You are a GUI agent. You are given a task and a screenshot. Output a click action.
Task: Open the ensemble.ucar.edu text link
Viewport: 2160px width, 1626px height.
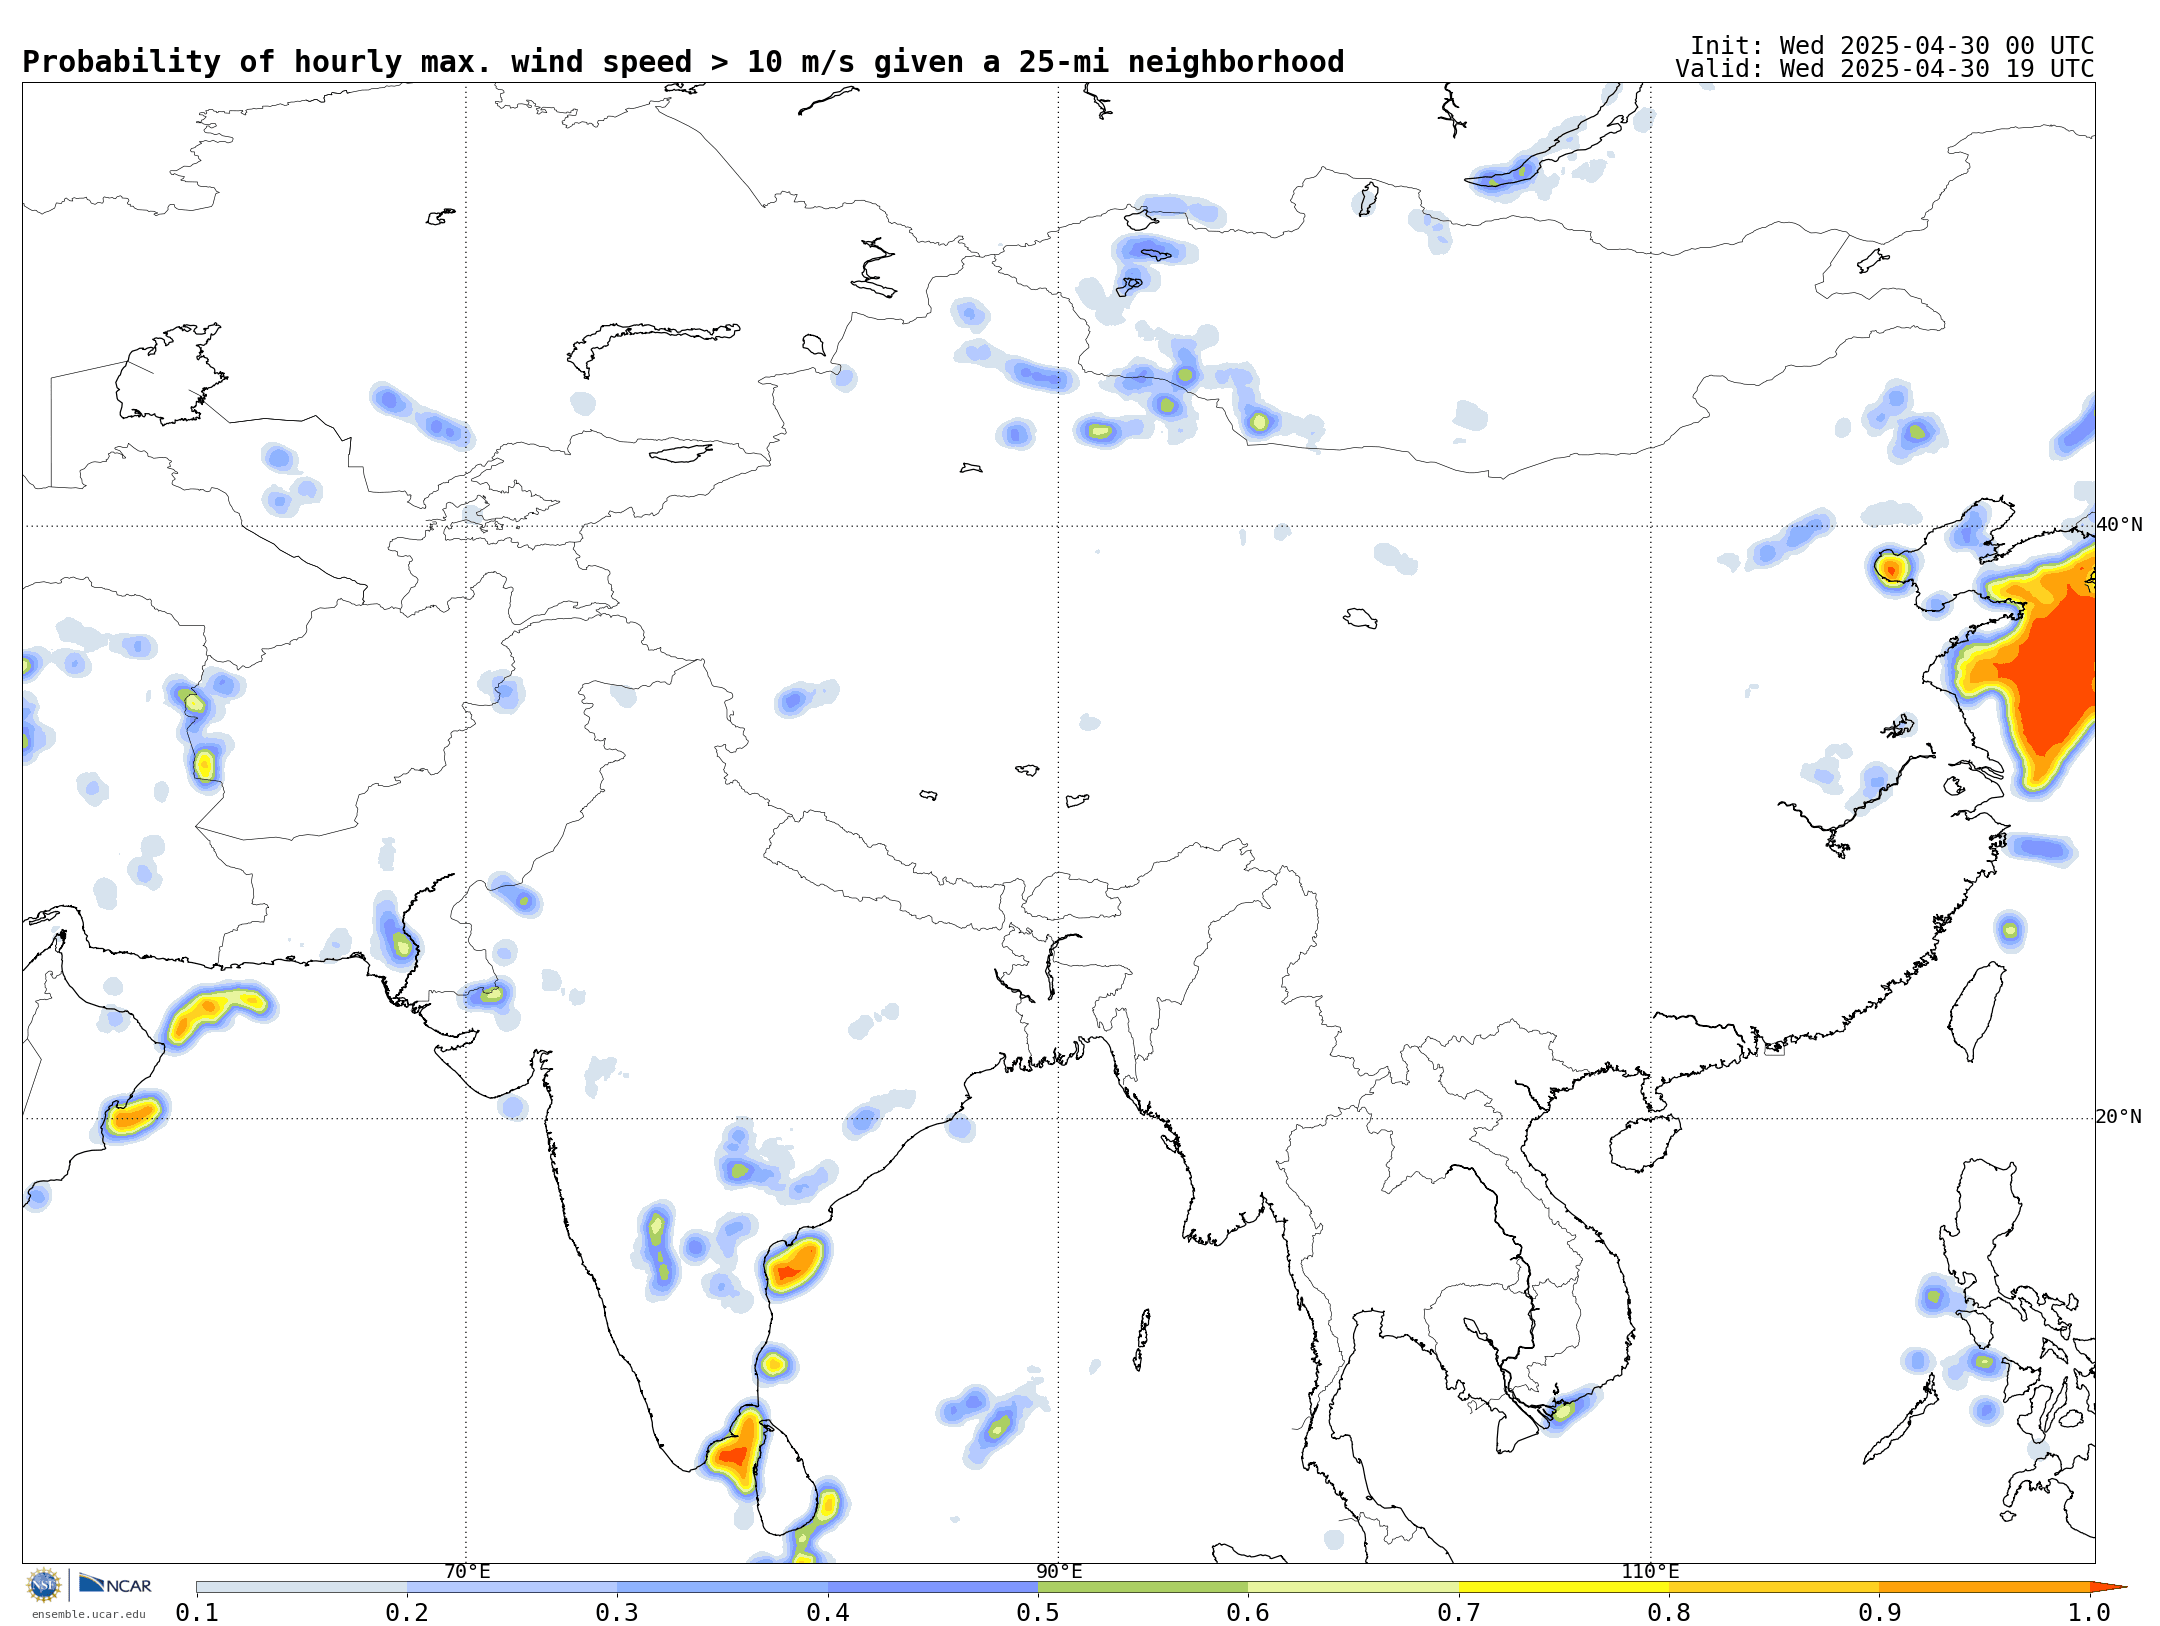click(x=88, y=1614)
